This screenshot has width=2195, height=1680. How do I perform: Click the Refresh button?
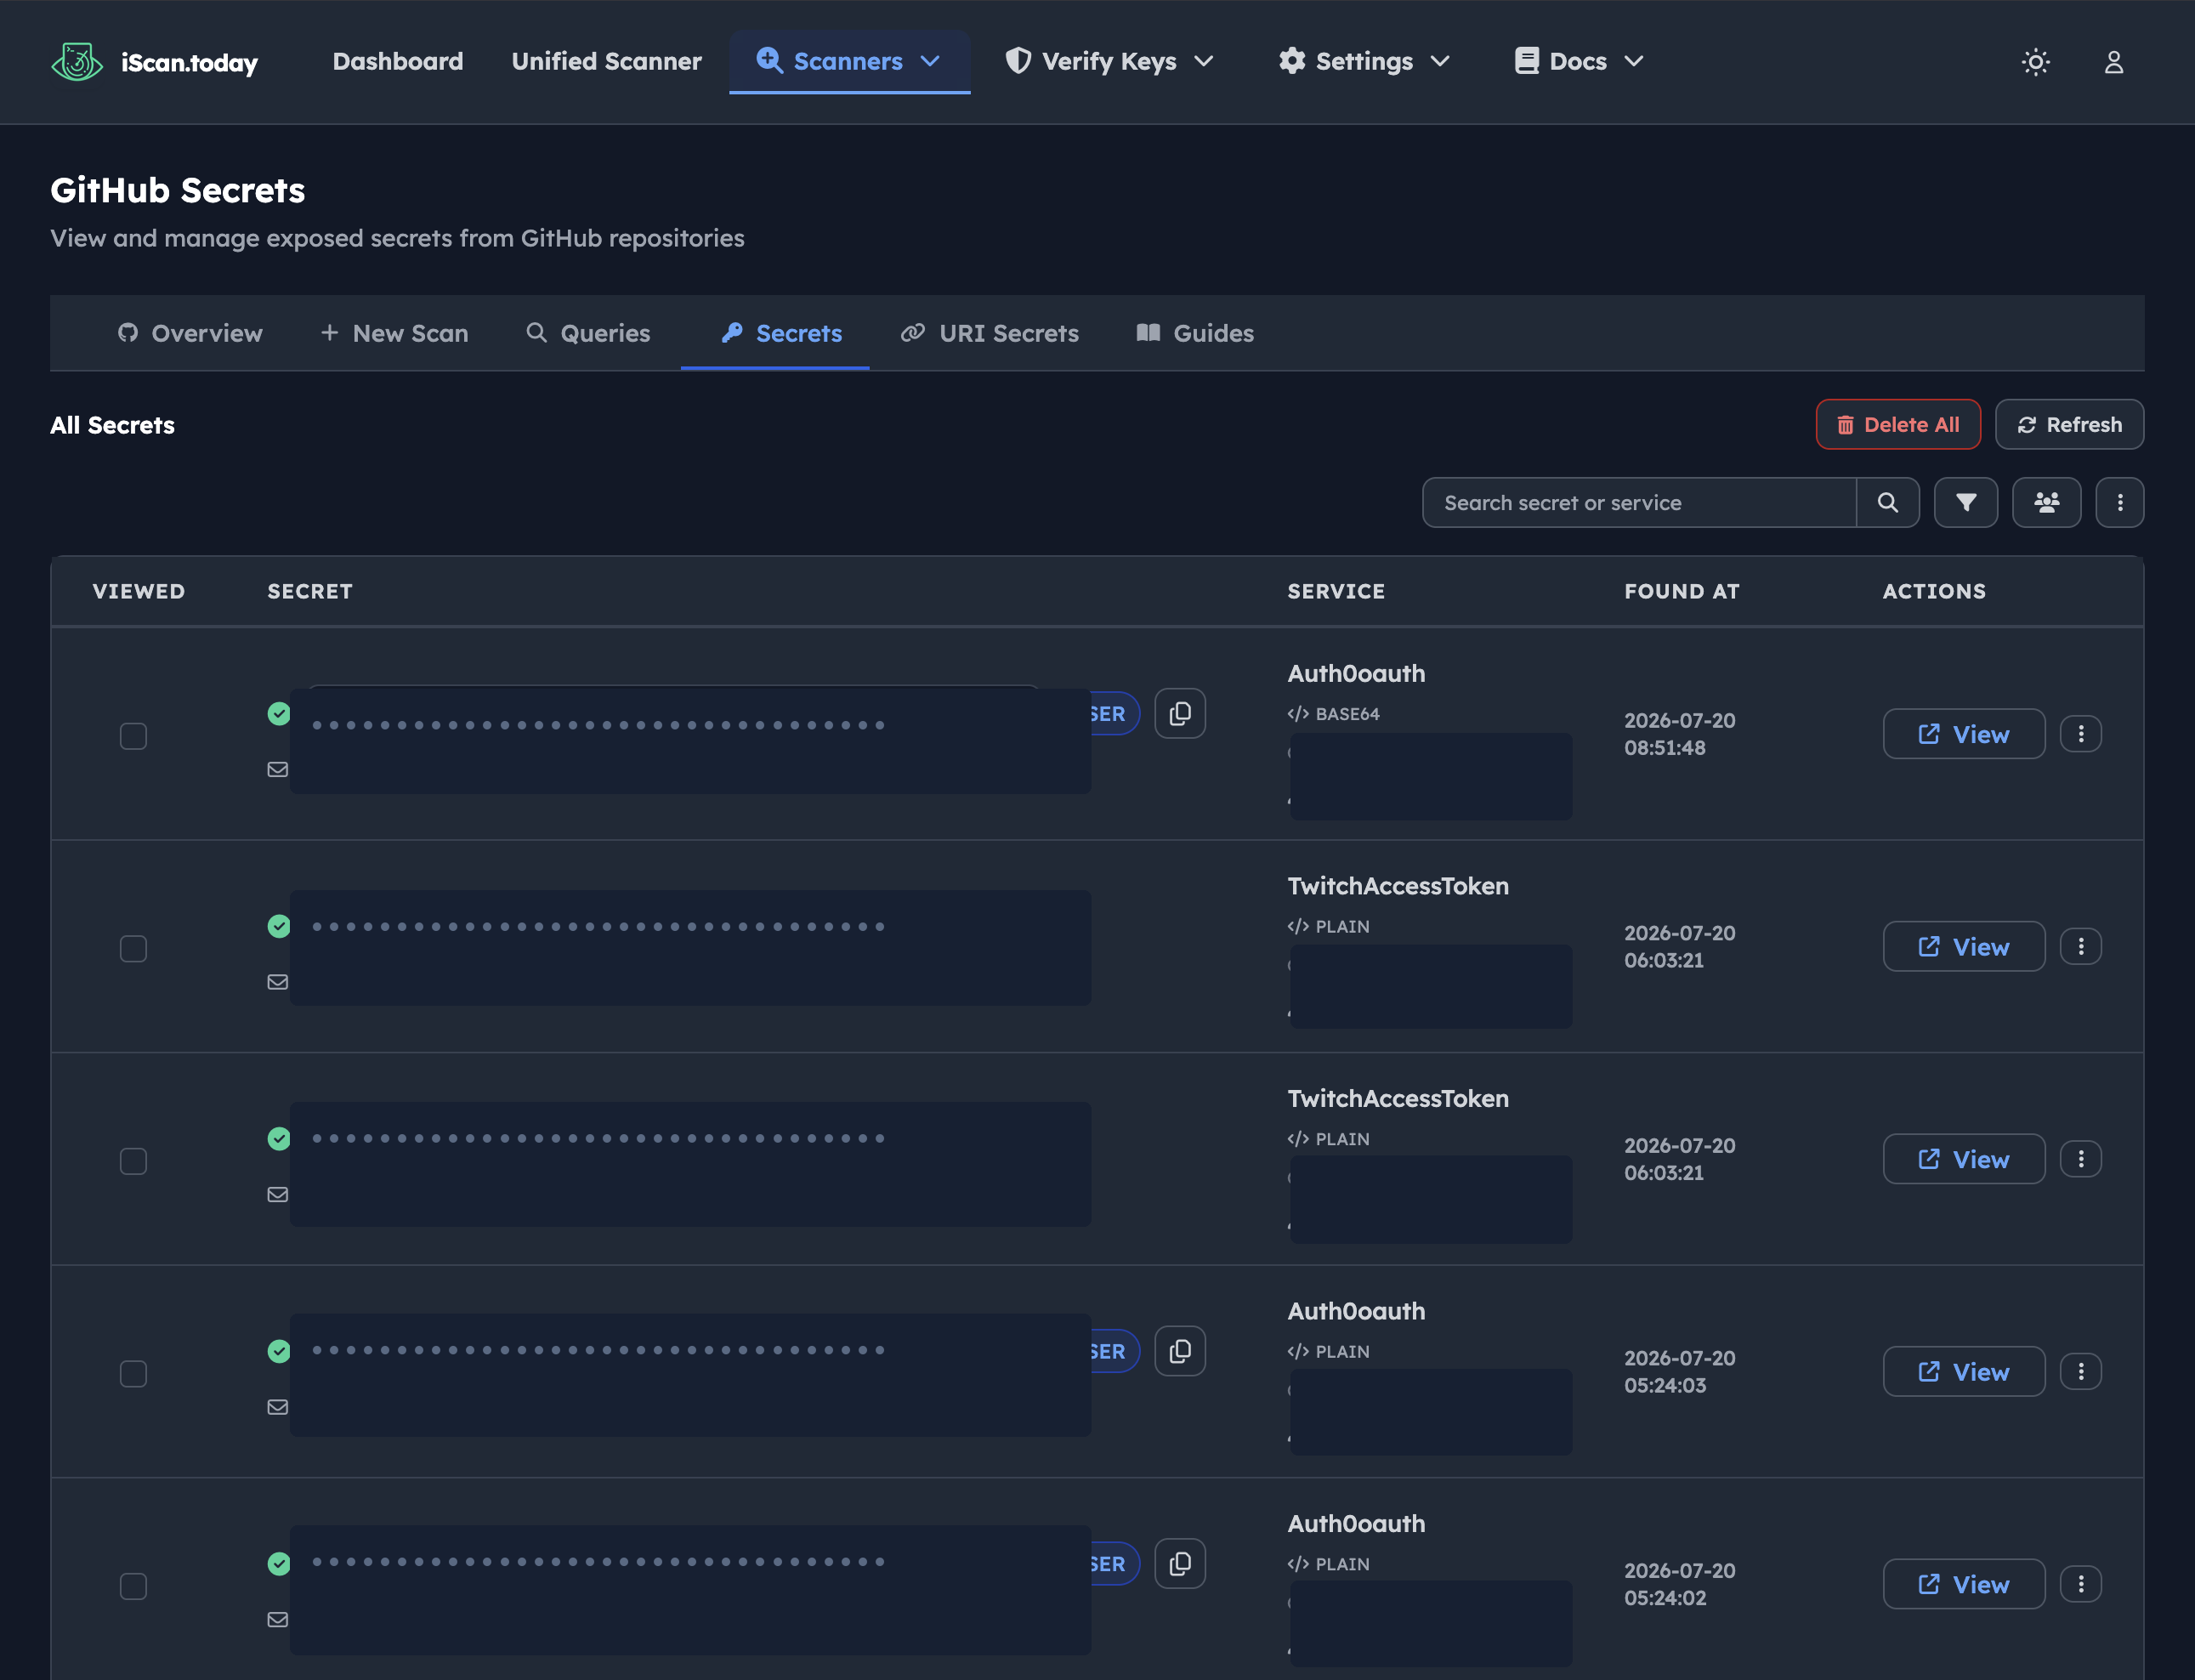[x=2069, y=424]
